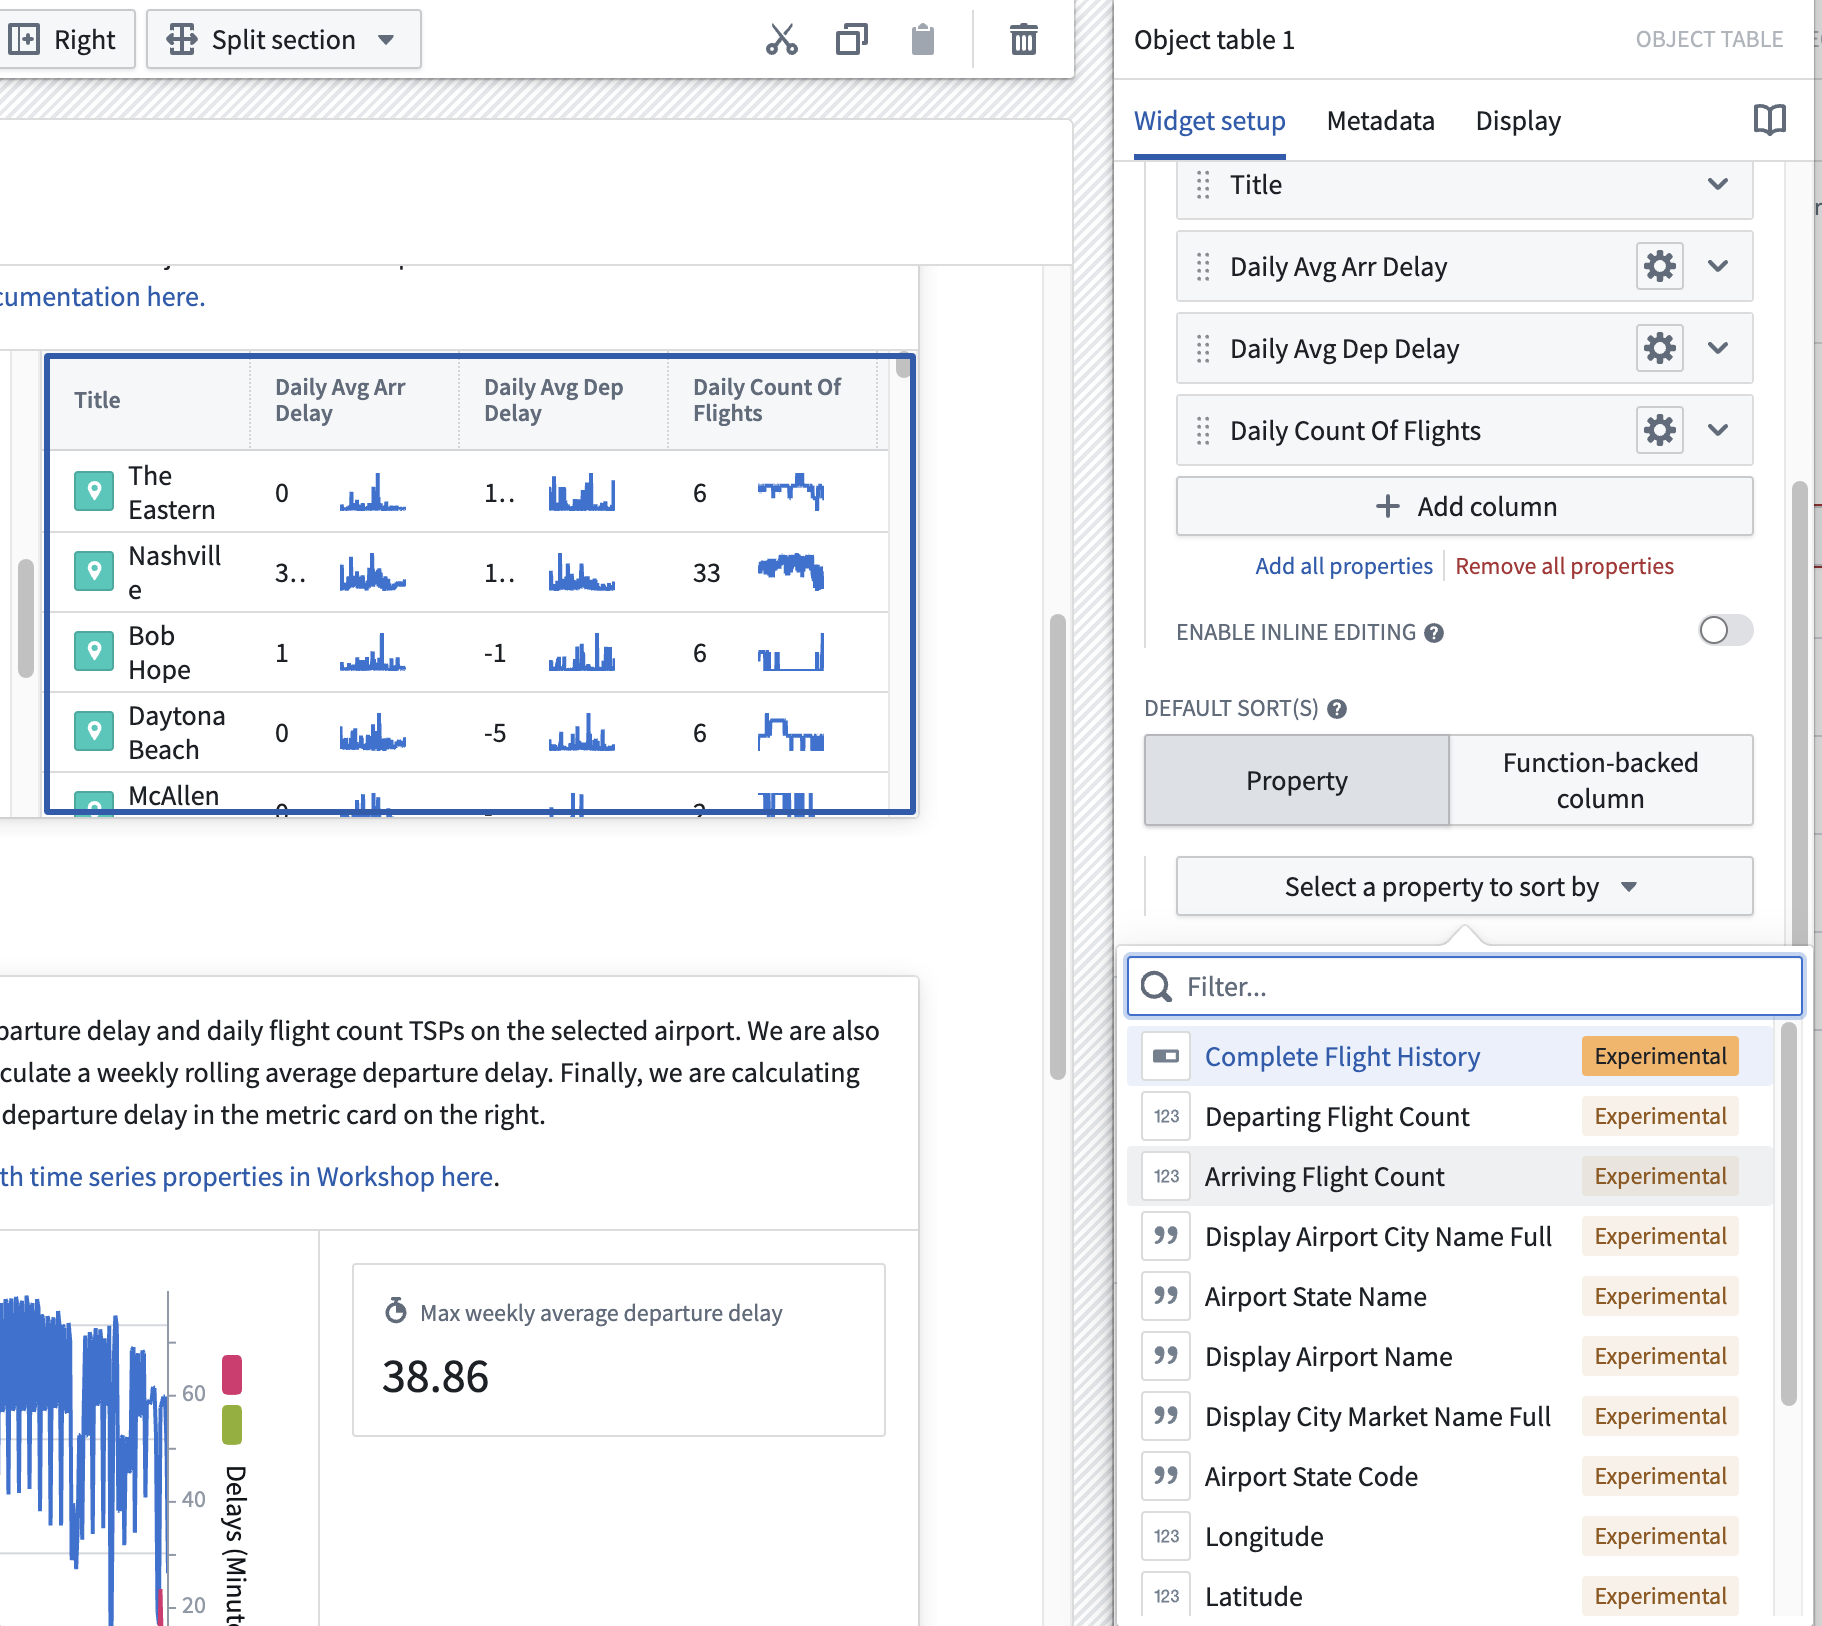Open the documentation book icon
This screenshot has width=1822, height=1626.
click(x=1770, y=120)
